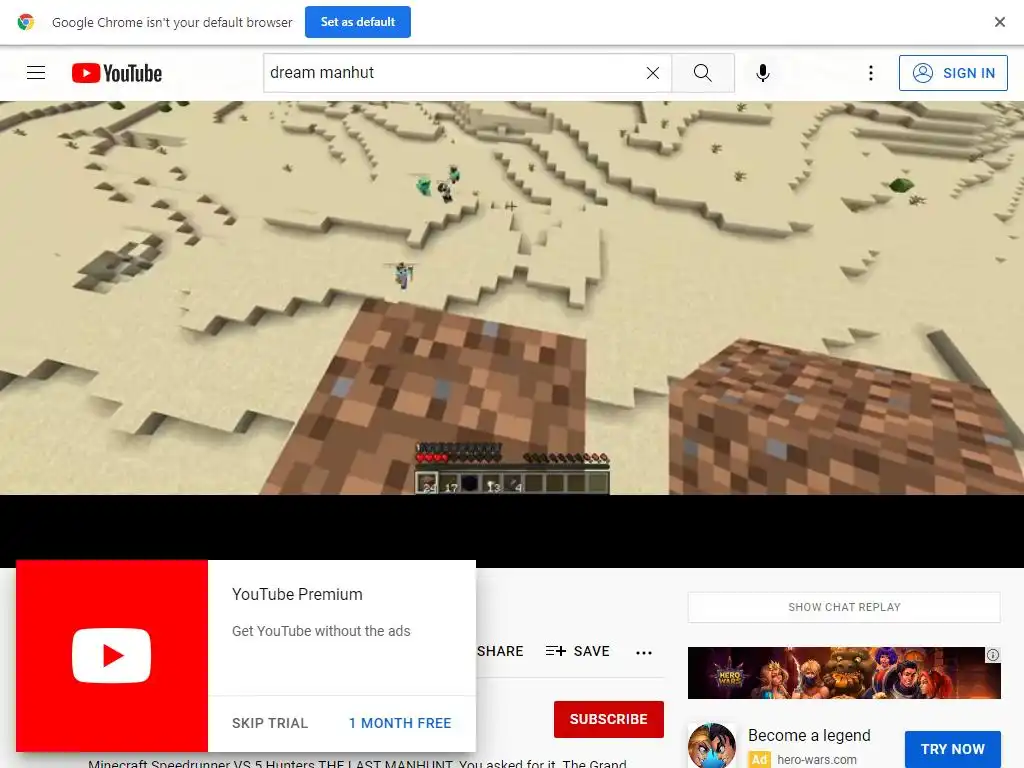Click 'Get YouTube without the ads' text
The width and height of the screenshot is (1024, 768).
321,631
